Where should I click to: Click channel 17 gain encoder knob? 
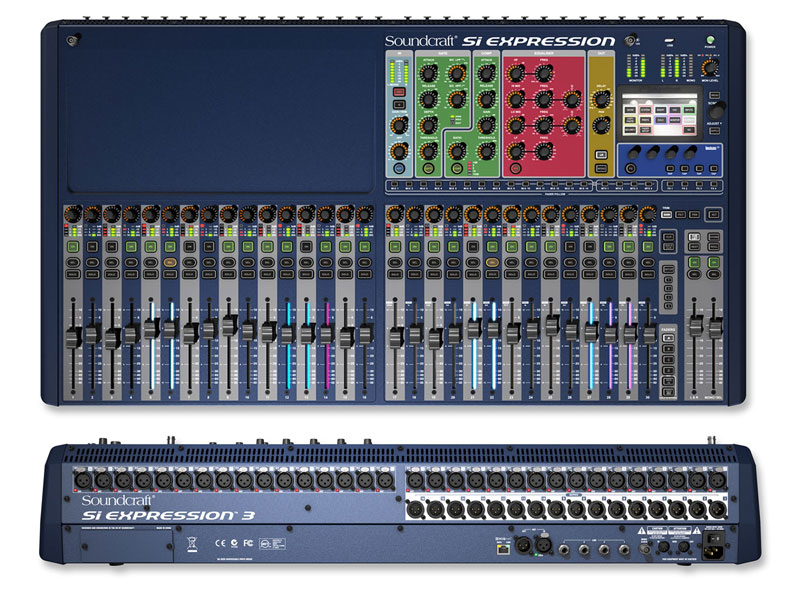395,214
